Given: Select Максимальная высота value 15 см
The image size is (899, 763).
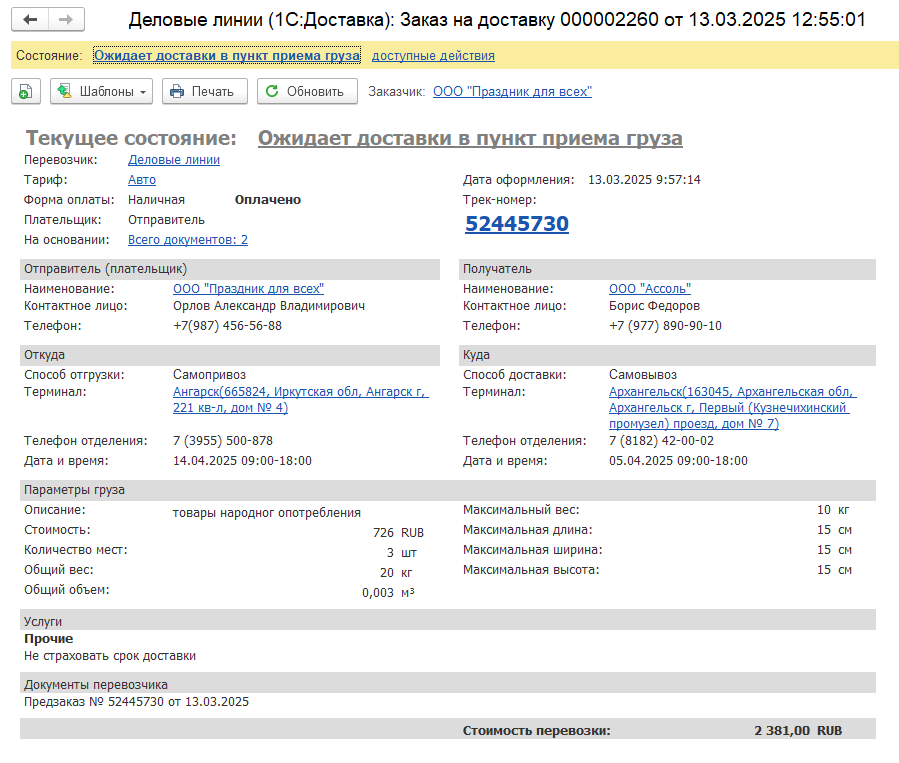Looking at the screenshot, I should 834,570.
